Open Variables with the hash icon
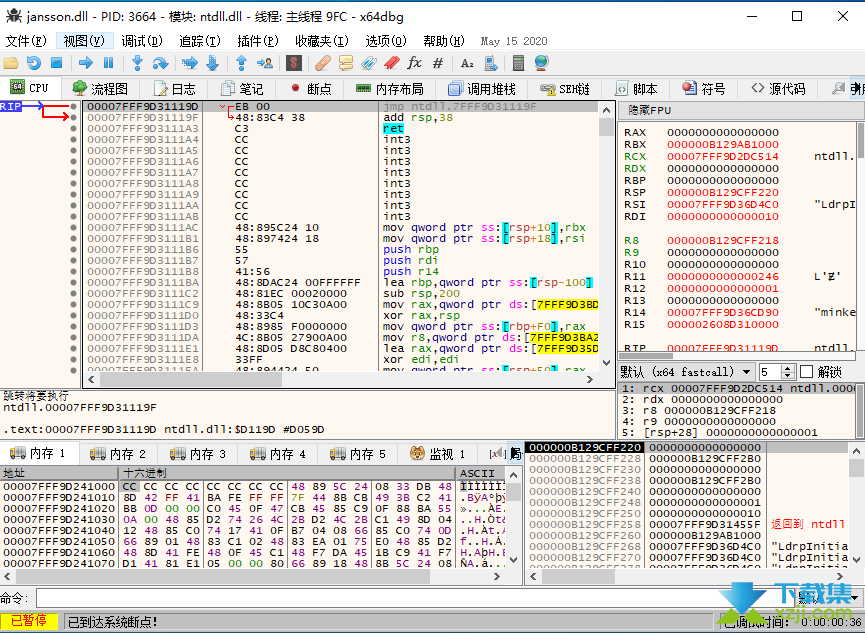This screenshot has height=633, width=865. tap(438, 63)
